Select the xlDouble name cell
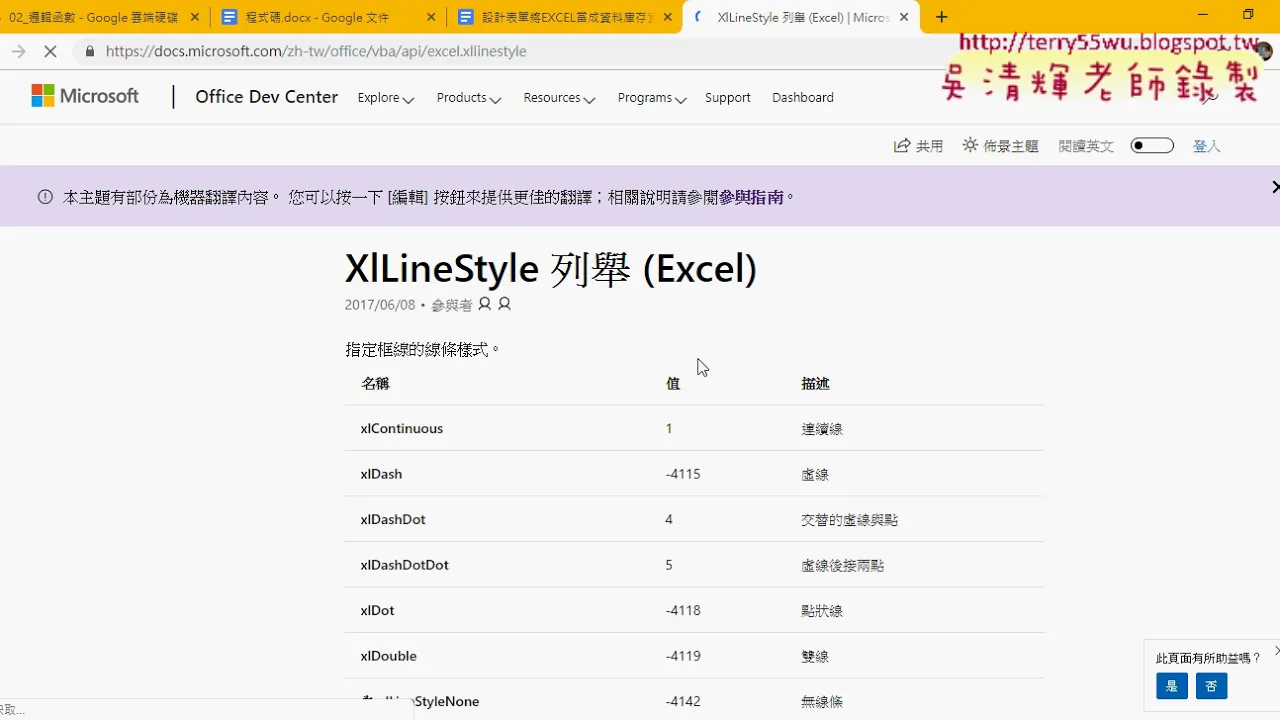The width and height of the screenshot is (1280, 720). (389, 656)
